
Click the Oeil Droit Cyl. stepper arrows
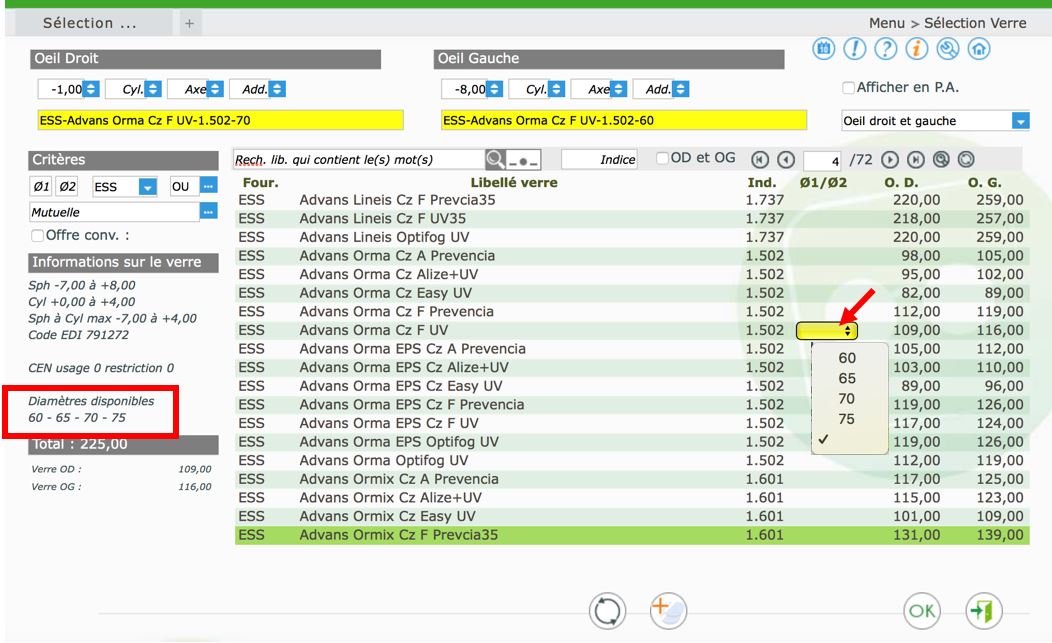pyautogui.click(x=153, y=89)
